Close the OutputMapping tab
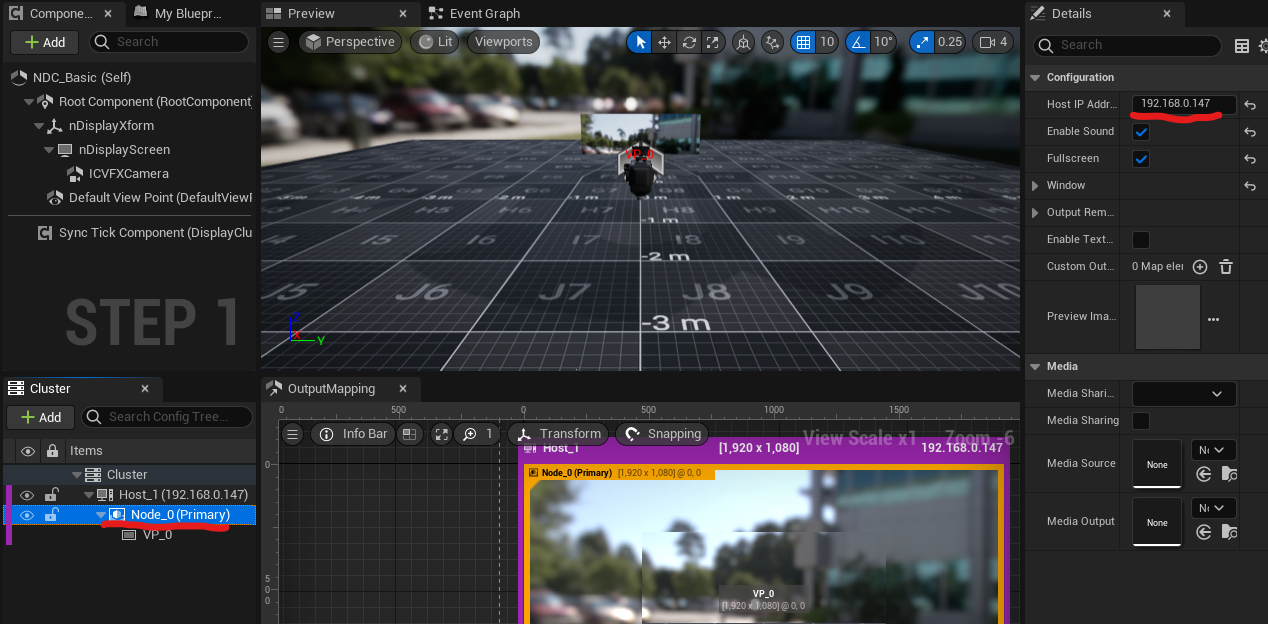Viewport: 1268px width, 624px height. 404,389
